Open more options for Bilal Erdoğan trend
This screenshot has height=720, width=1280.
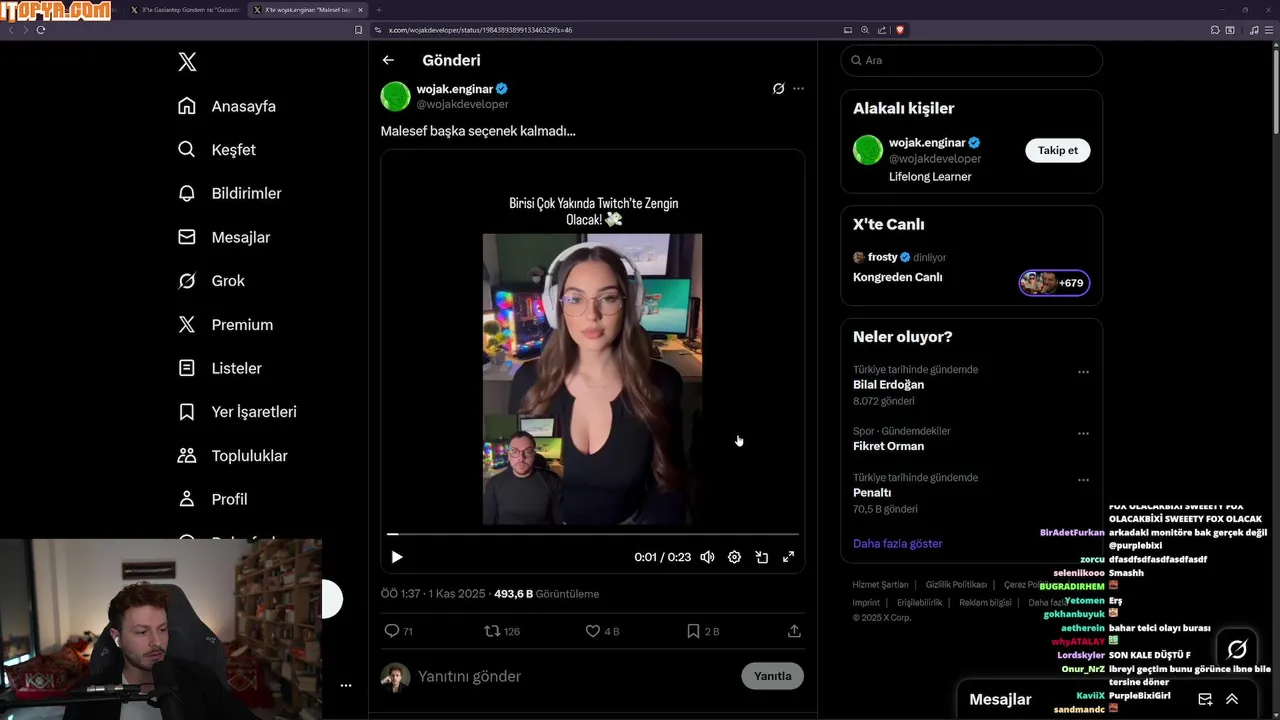tap(1083, 372)
